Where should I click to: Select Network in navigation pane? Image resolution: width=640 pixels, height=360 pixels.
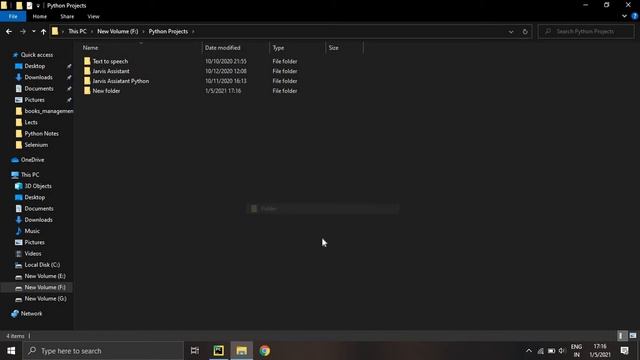(x=31, y=313)
